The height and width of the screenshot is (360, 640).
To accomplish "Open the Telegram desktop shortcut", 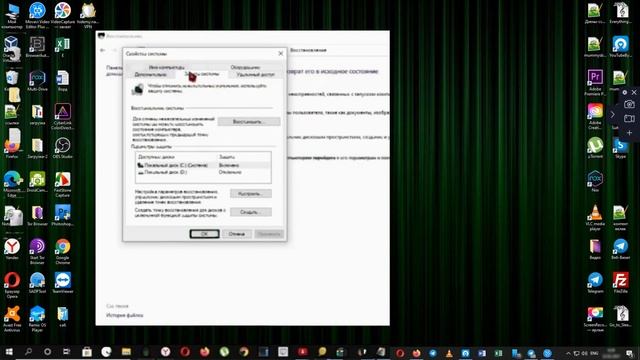I will (x=595, y=282).
